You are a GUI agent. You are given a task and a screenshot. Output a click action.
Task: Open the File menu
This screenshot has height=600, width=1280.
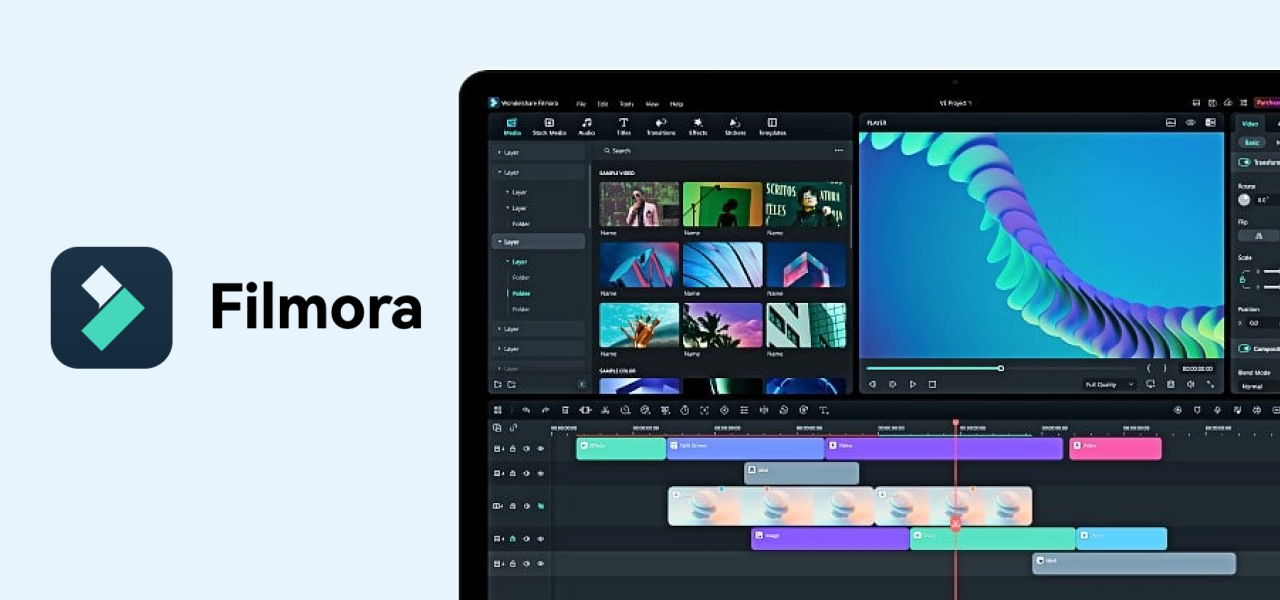pos(581,104)
